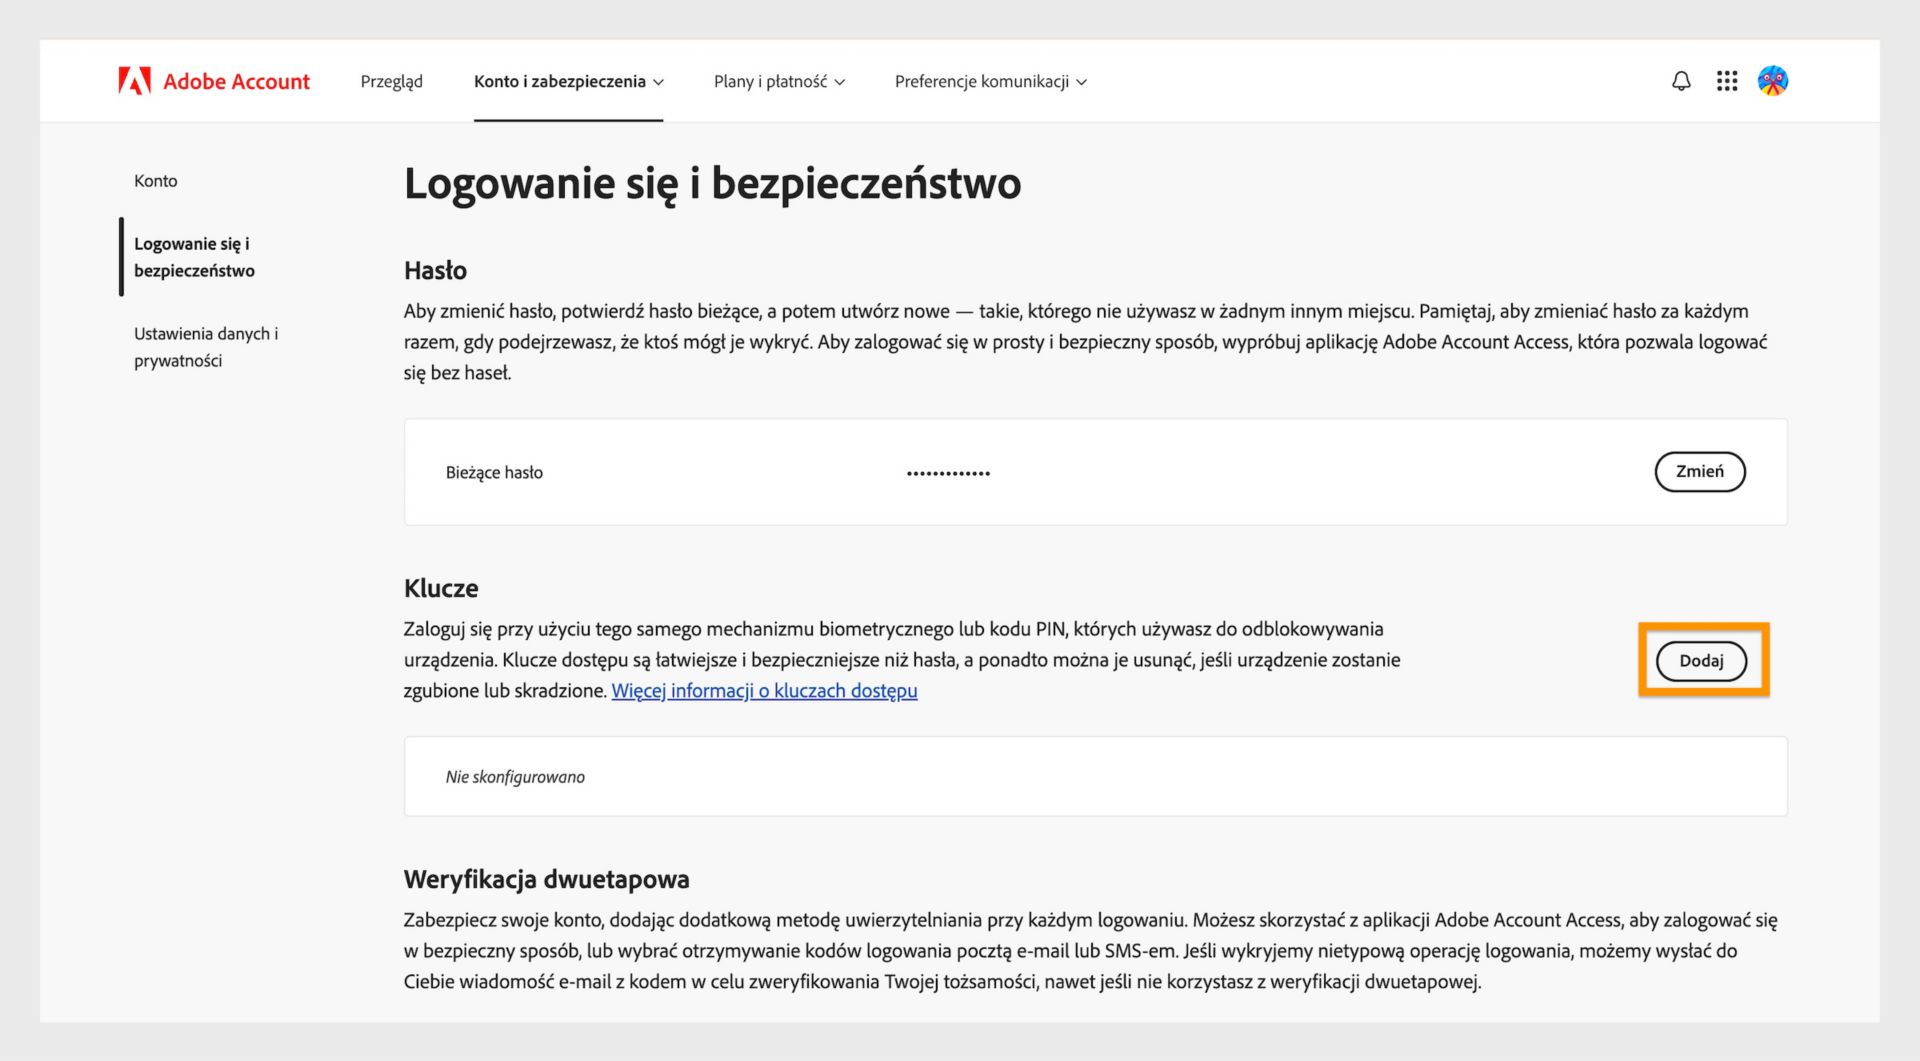Switch to the Przegląd tab
This screenshot has height=1061, width=1920.
click(x=391, y=81)
